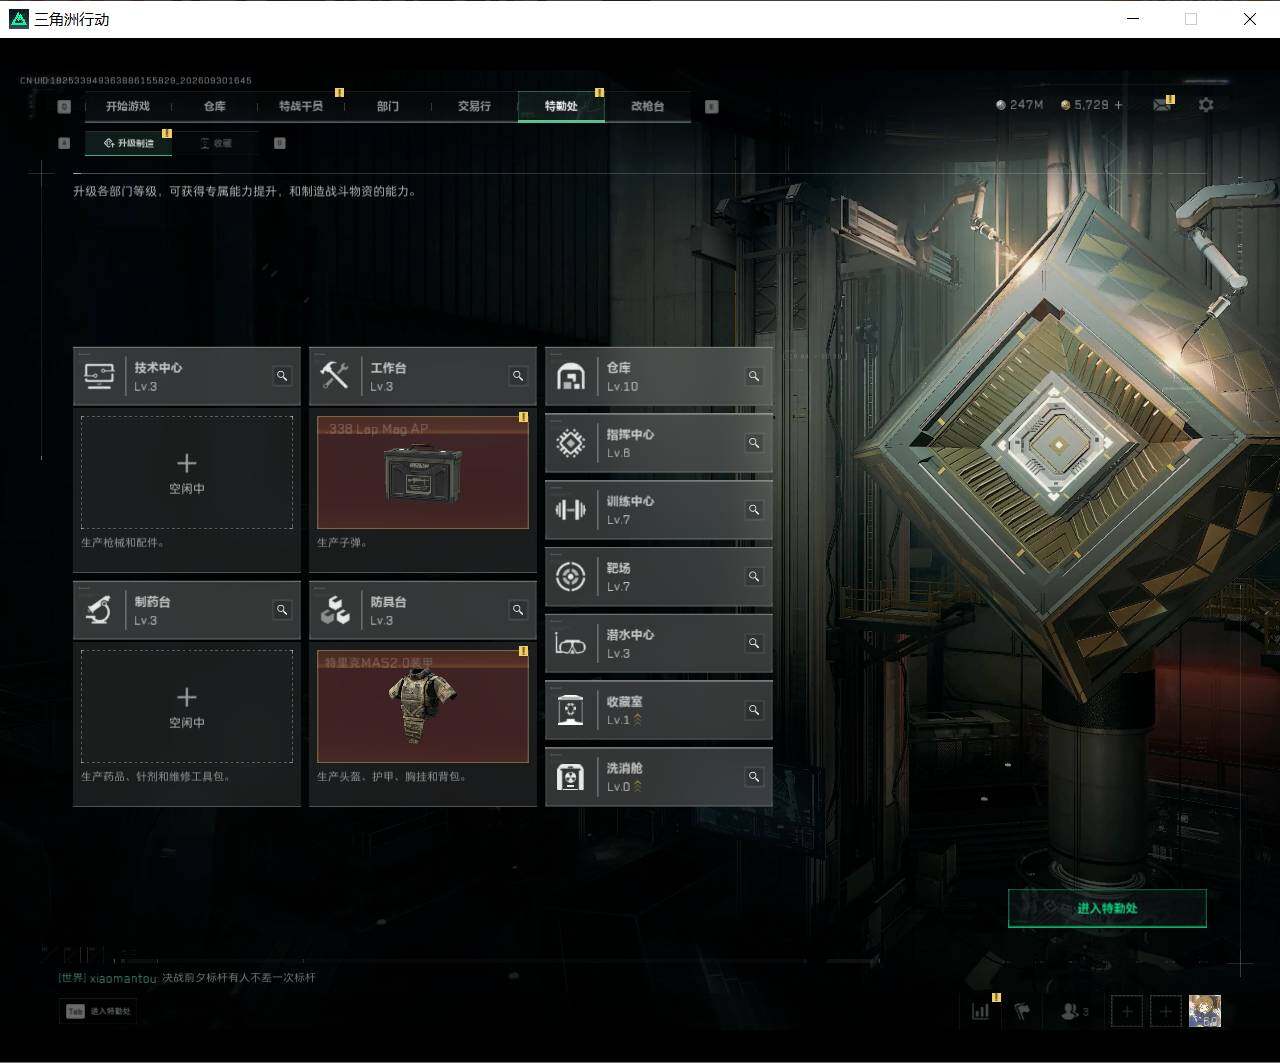Open the mail envelope icon
1280x1063 pixels.
1161,105
